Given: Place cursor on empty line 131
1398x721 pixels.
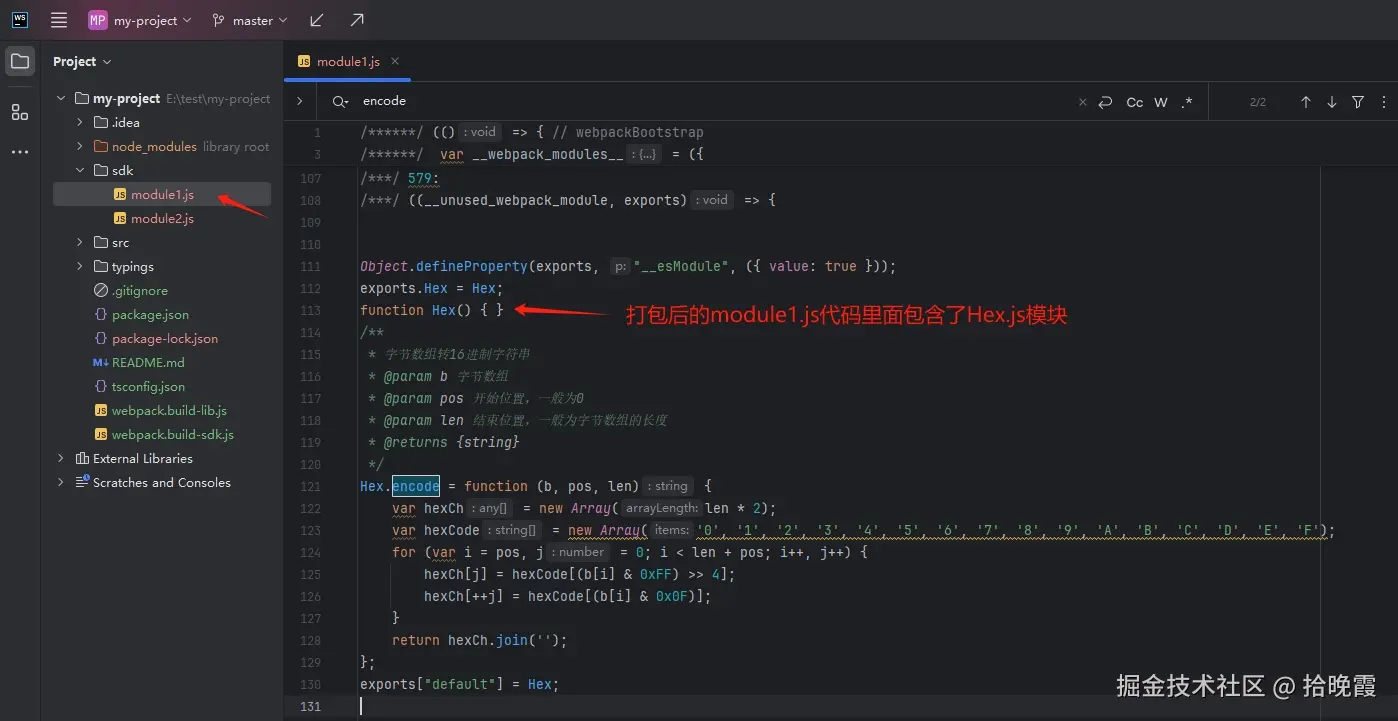Looking at the screenshot, I should pos(840,706).
